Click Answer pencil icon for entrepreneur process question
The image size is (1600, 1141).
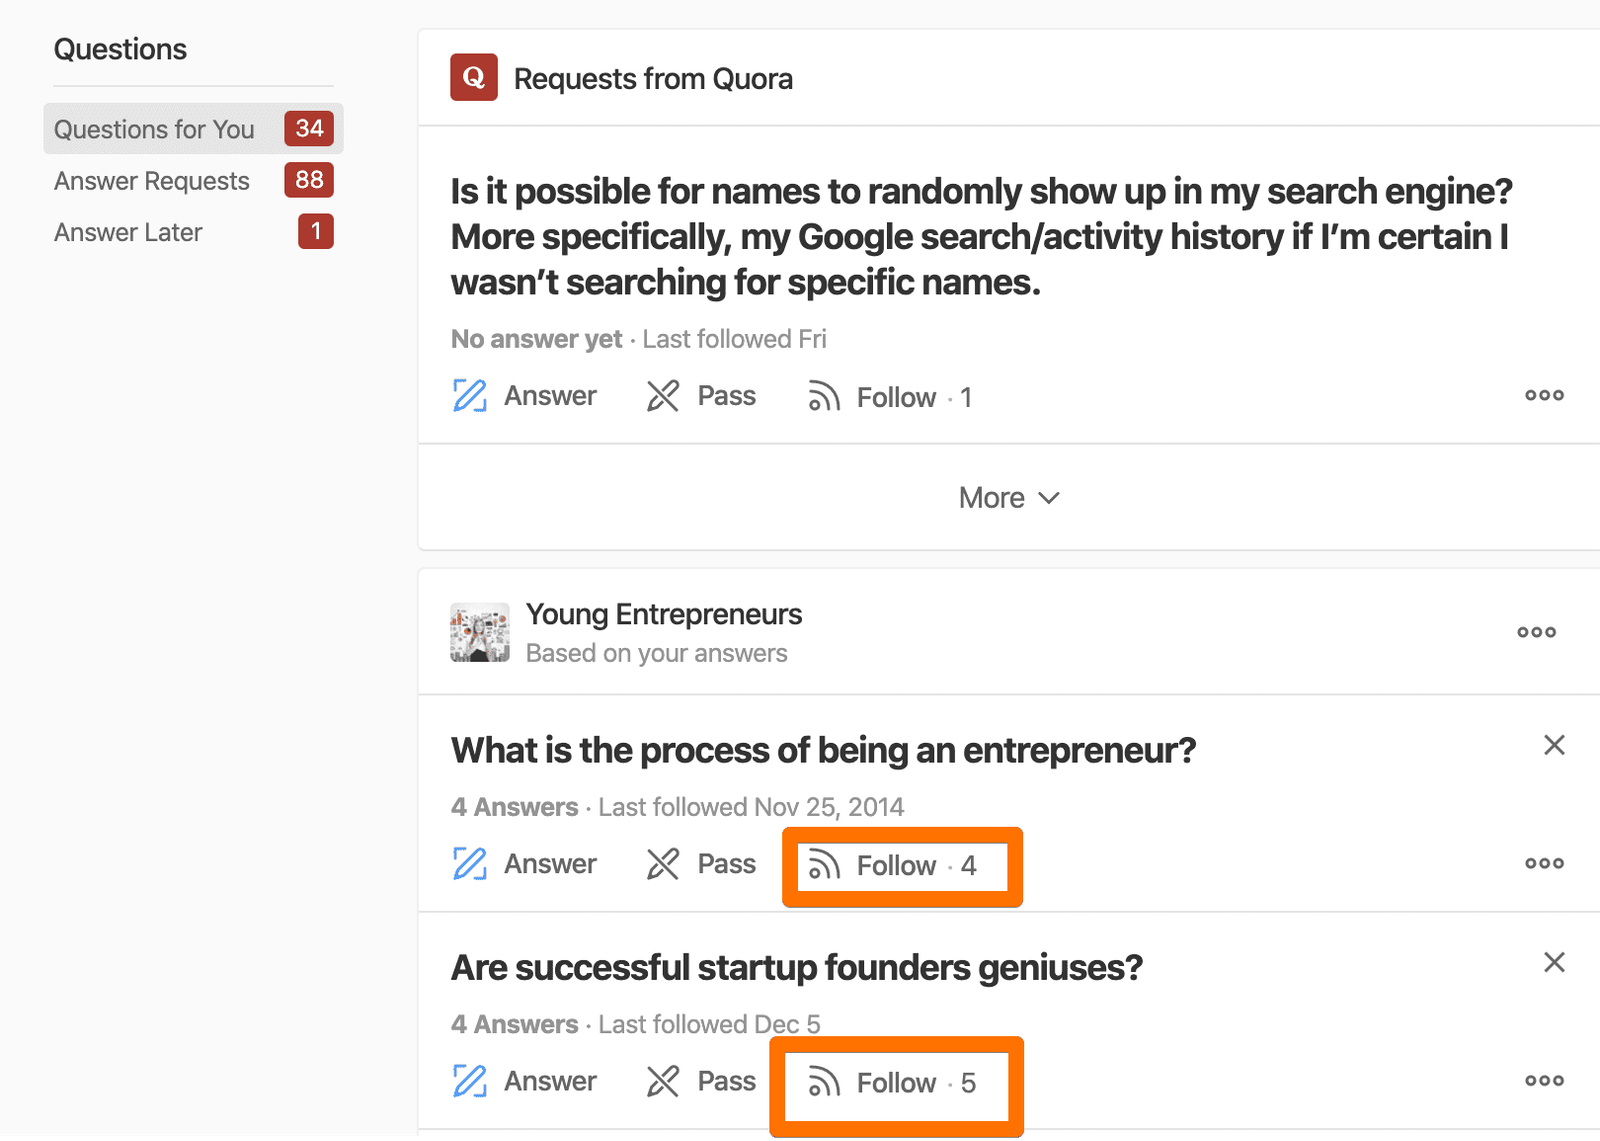pos(470,864)
